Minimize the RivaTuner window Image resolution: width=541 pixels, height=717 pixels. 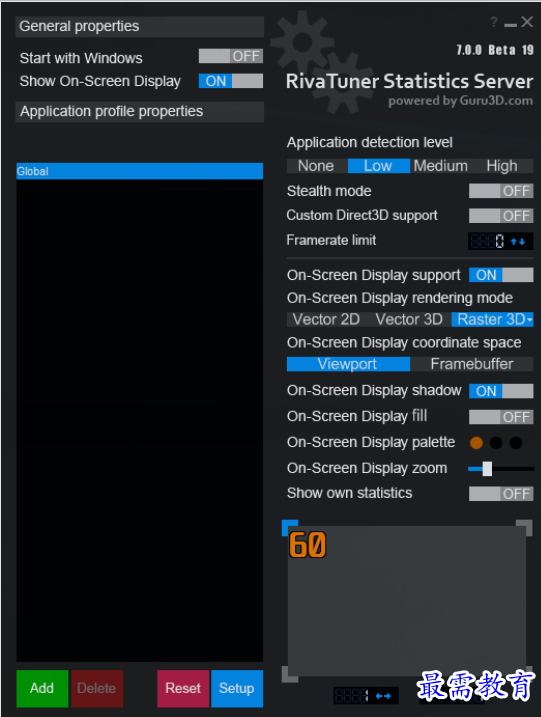click(x=510, y=23)
